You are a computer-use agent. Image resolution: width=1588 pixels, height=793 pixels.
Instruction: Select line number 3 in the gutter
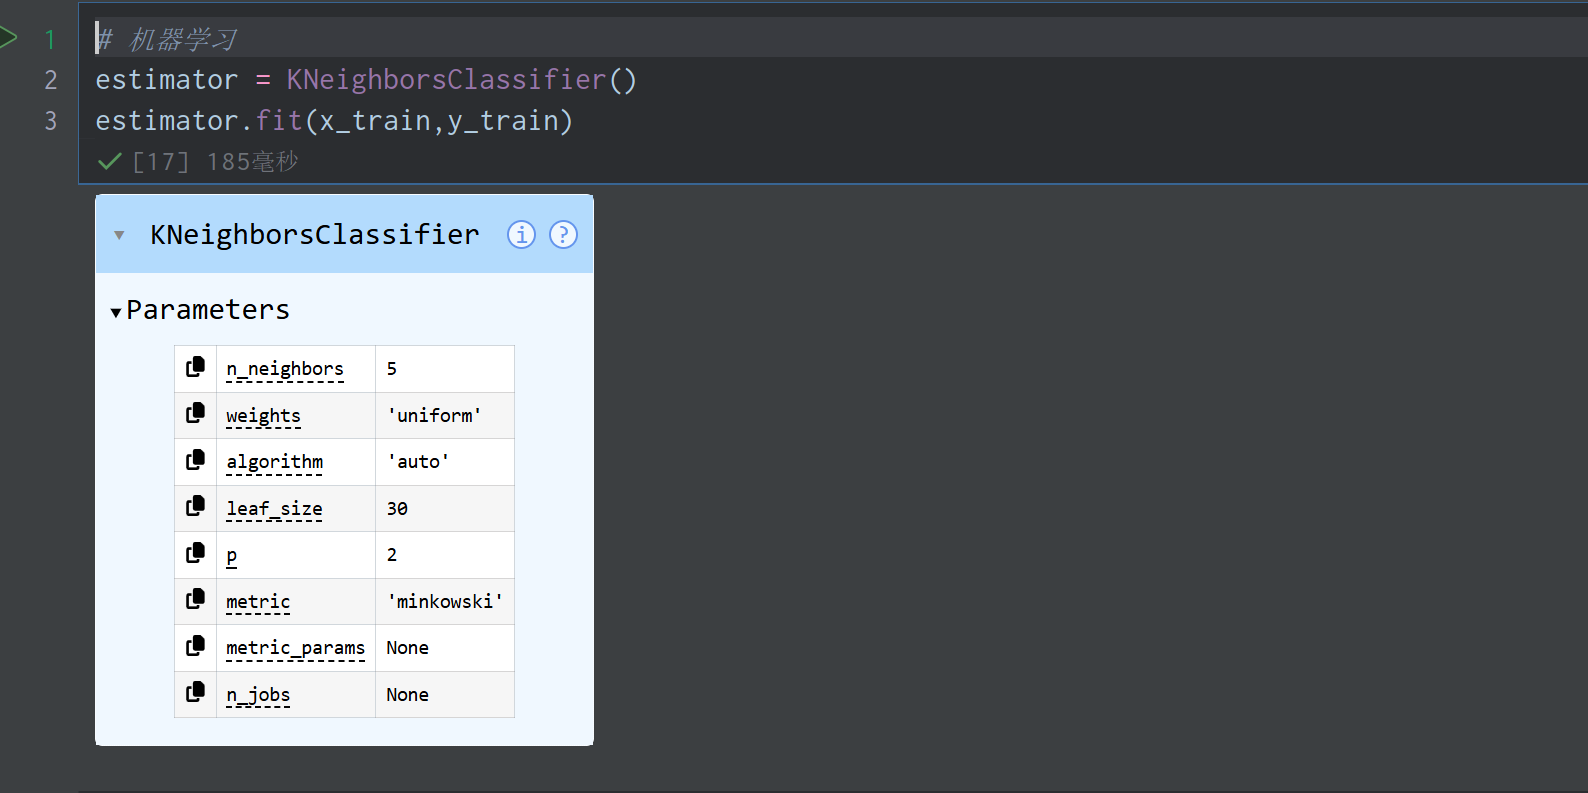point(51,121)
